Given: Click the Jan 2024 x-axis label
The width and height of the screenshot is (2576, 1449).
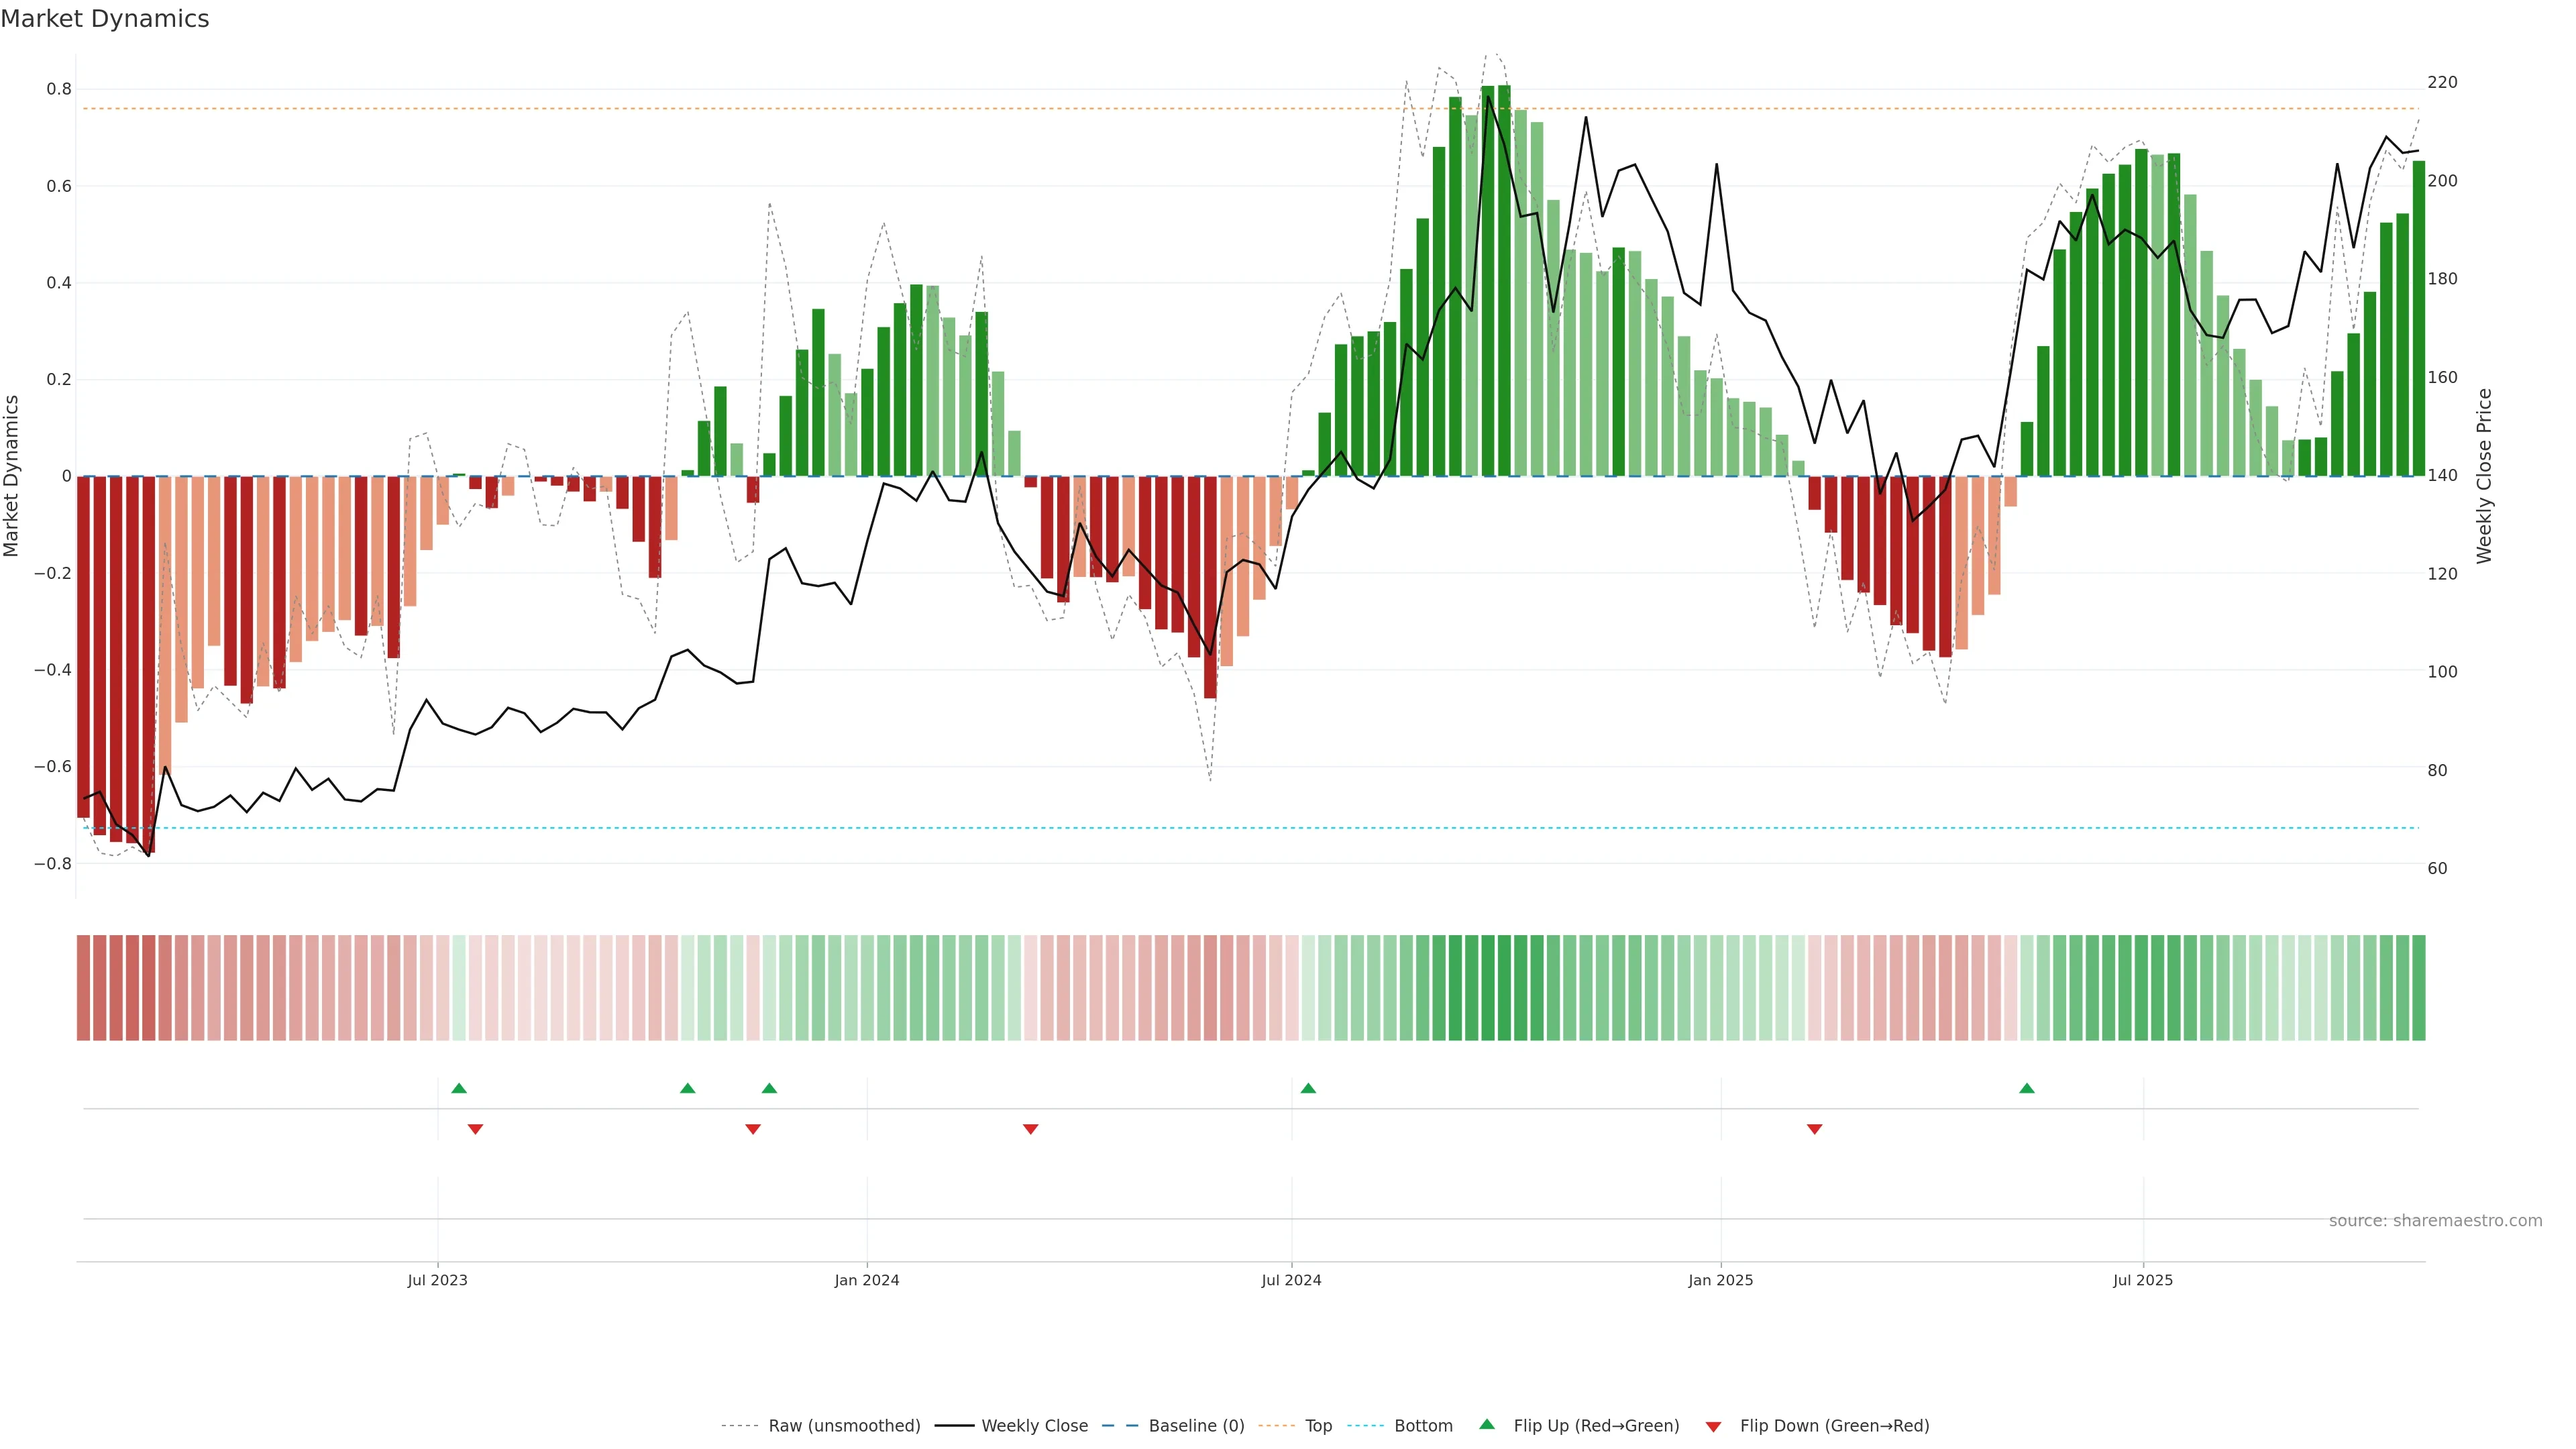Looking at the screenshot, I should pyautogui.click(x=866, y=1280).
